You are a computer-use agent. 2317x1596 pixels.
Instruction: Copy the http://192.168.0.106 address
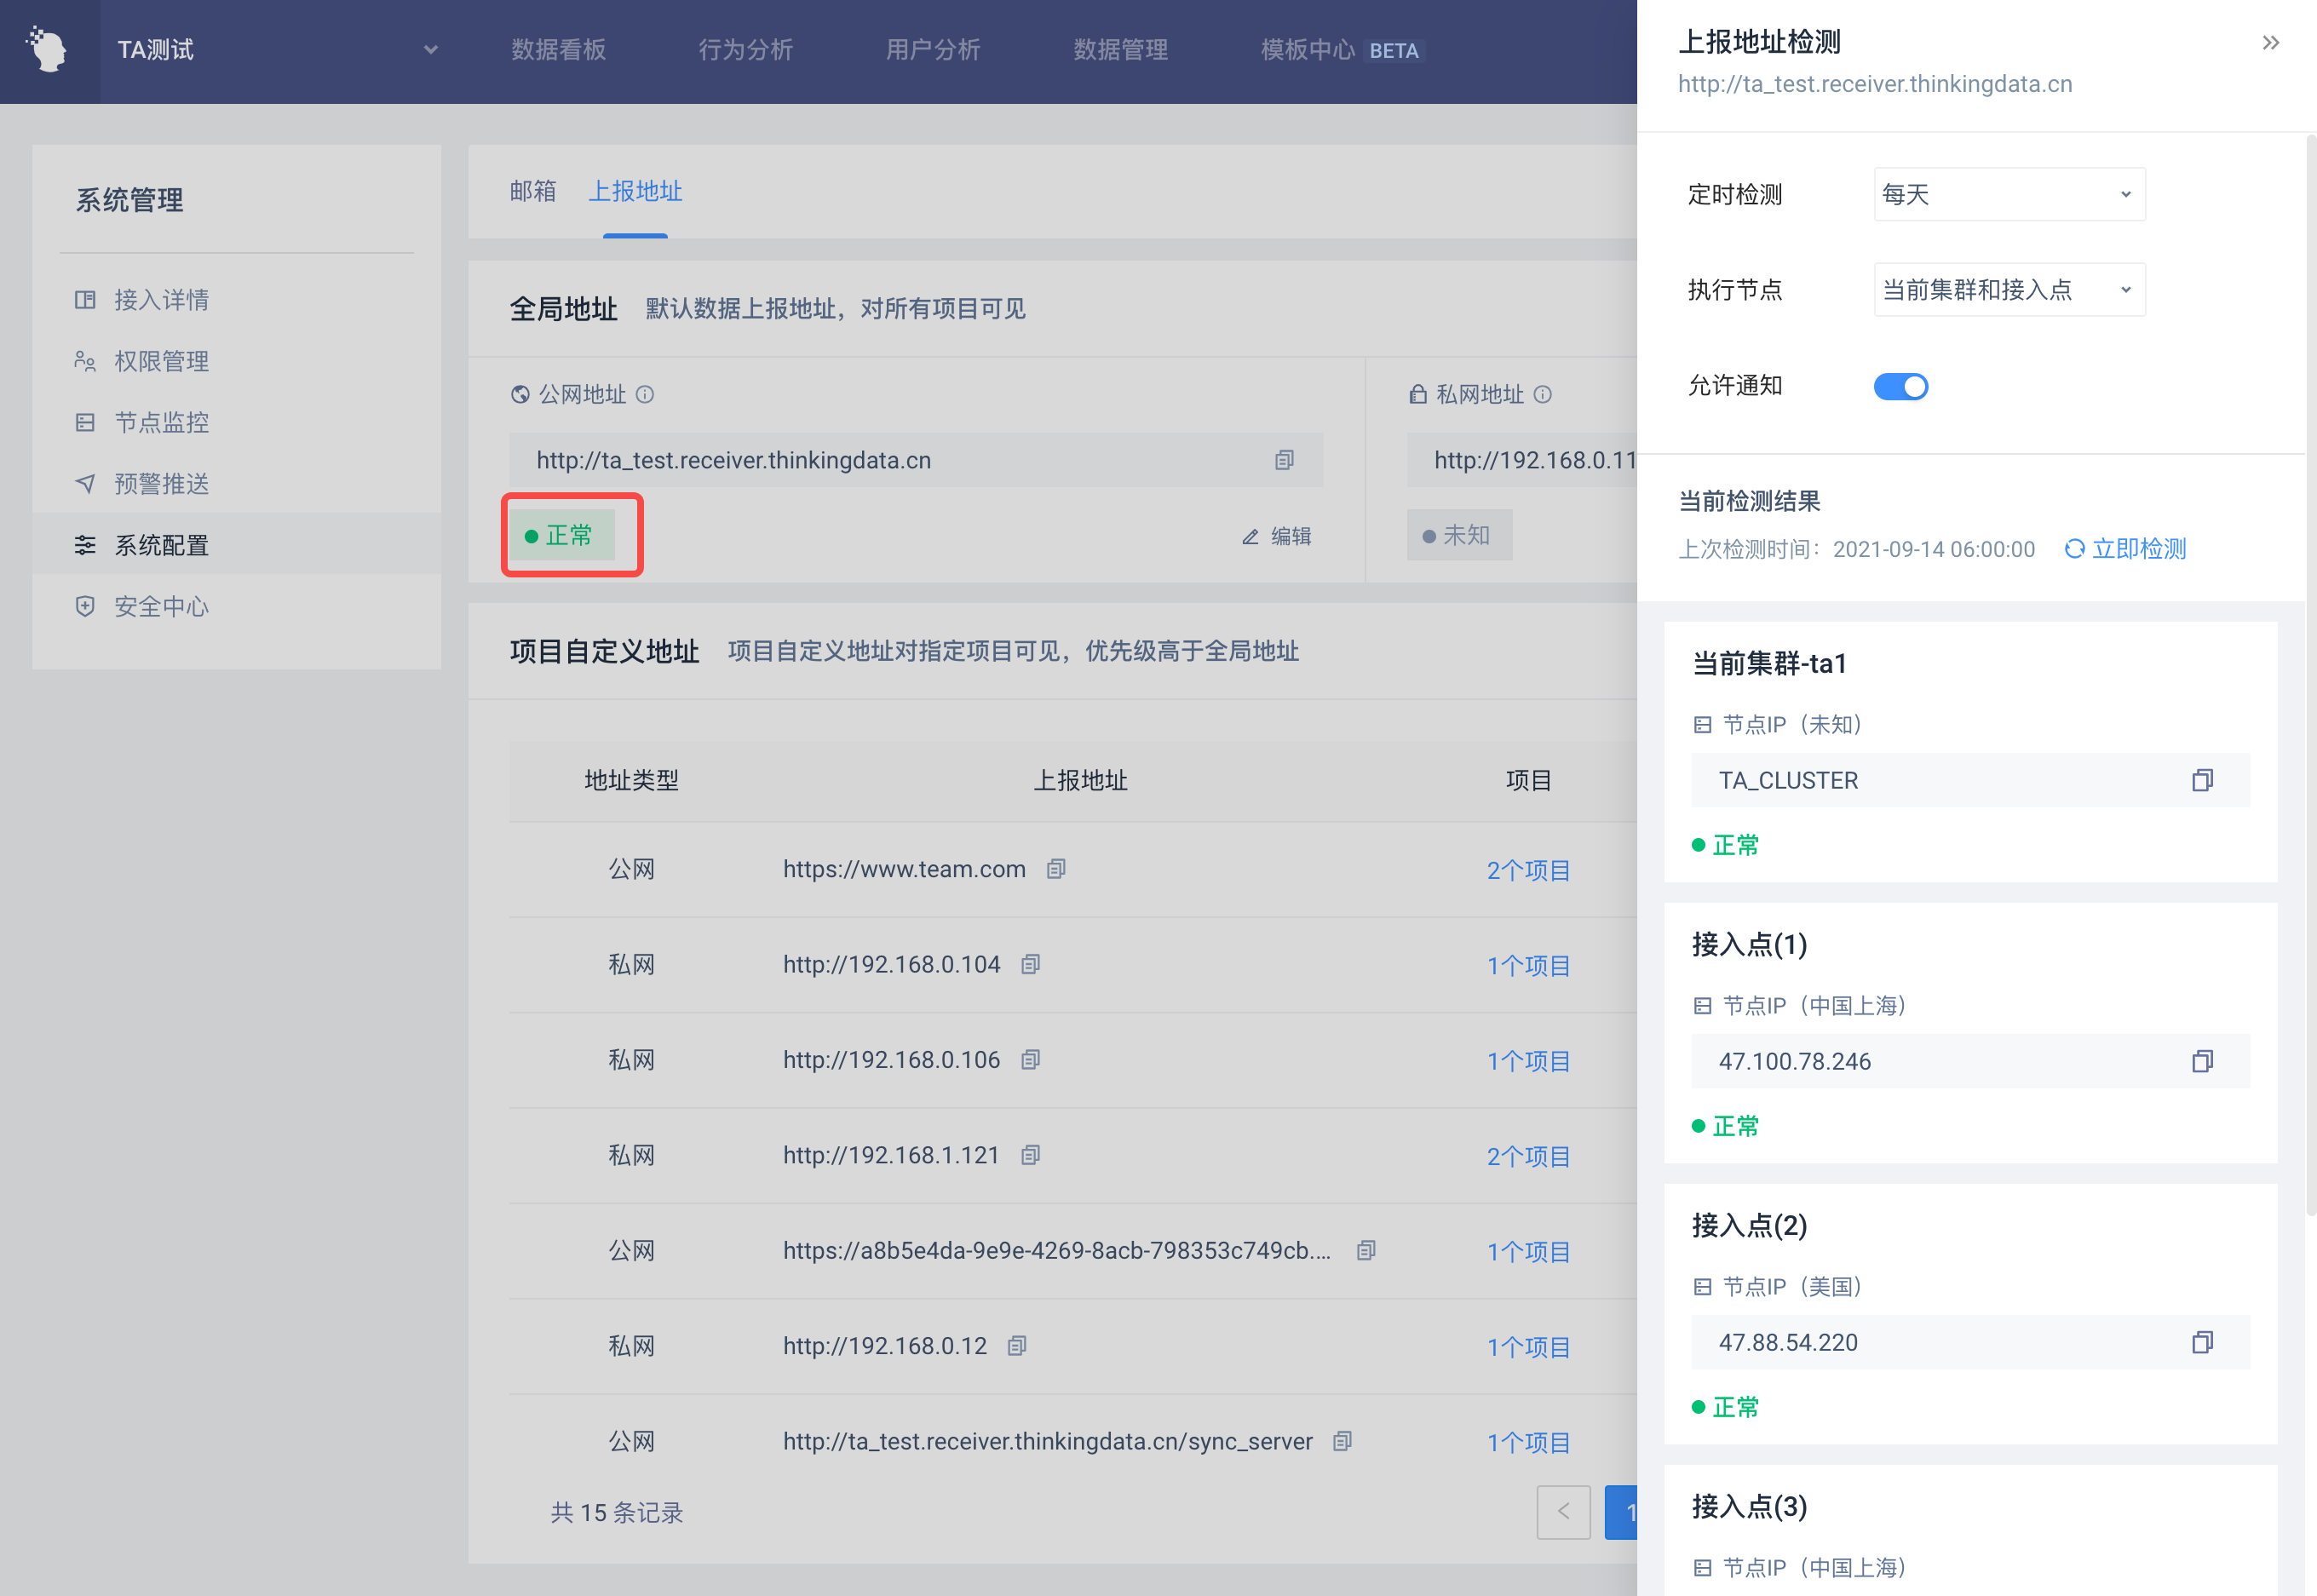pyautogui.click(x=1030, y=1059)
